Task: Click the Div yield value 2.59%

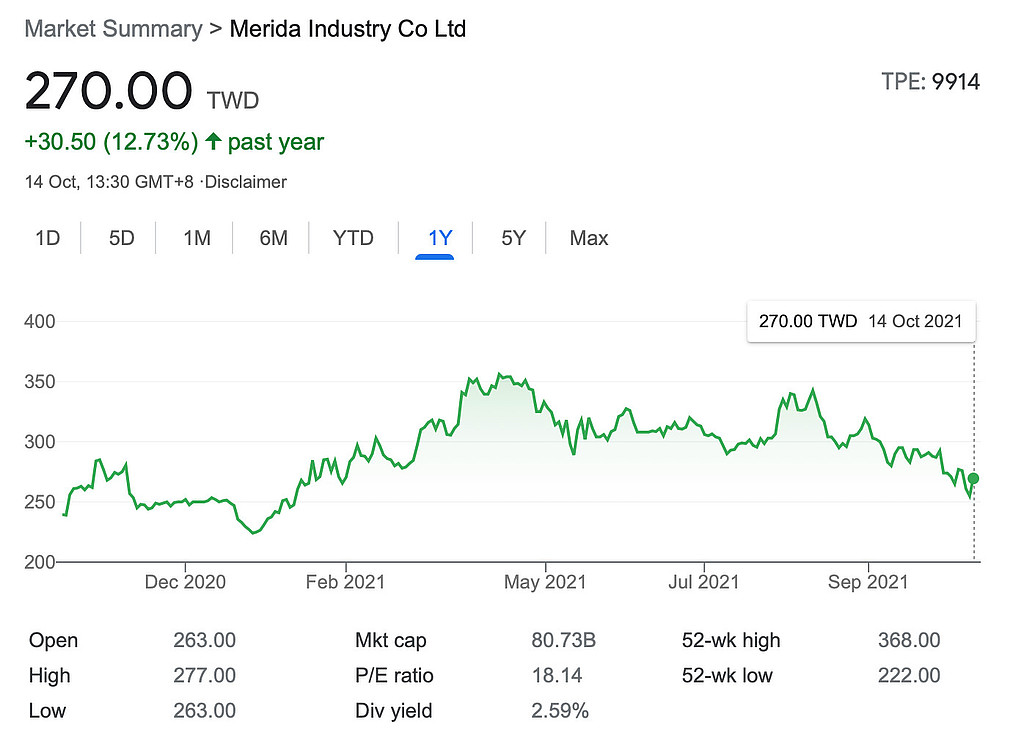Action: 561,711
